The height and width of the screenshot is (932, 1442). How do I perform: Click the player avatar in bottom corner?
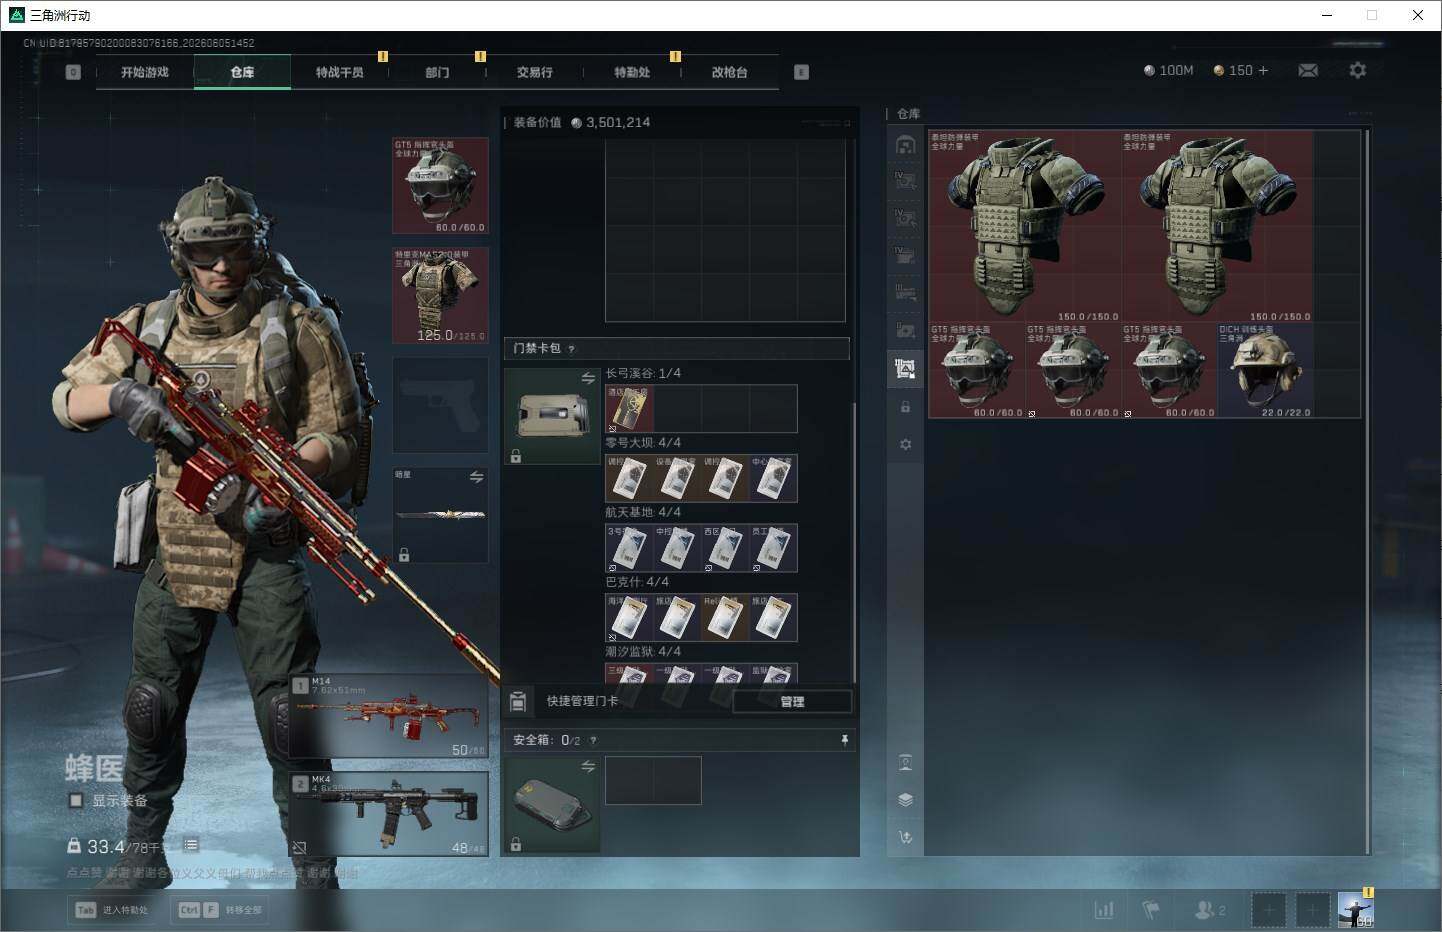coord(1355,909)
